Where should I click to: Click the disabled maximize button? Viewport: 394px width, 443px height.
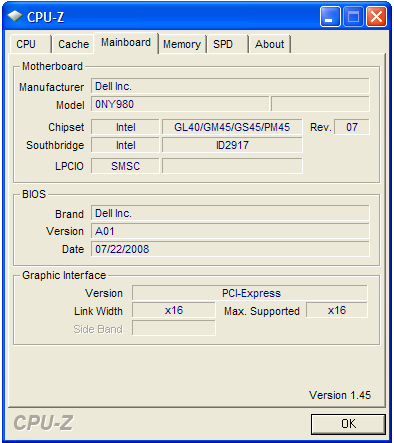(x=353, y=16)
